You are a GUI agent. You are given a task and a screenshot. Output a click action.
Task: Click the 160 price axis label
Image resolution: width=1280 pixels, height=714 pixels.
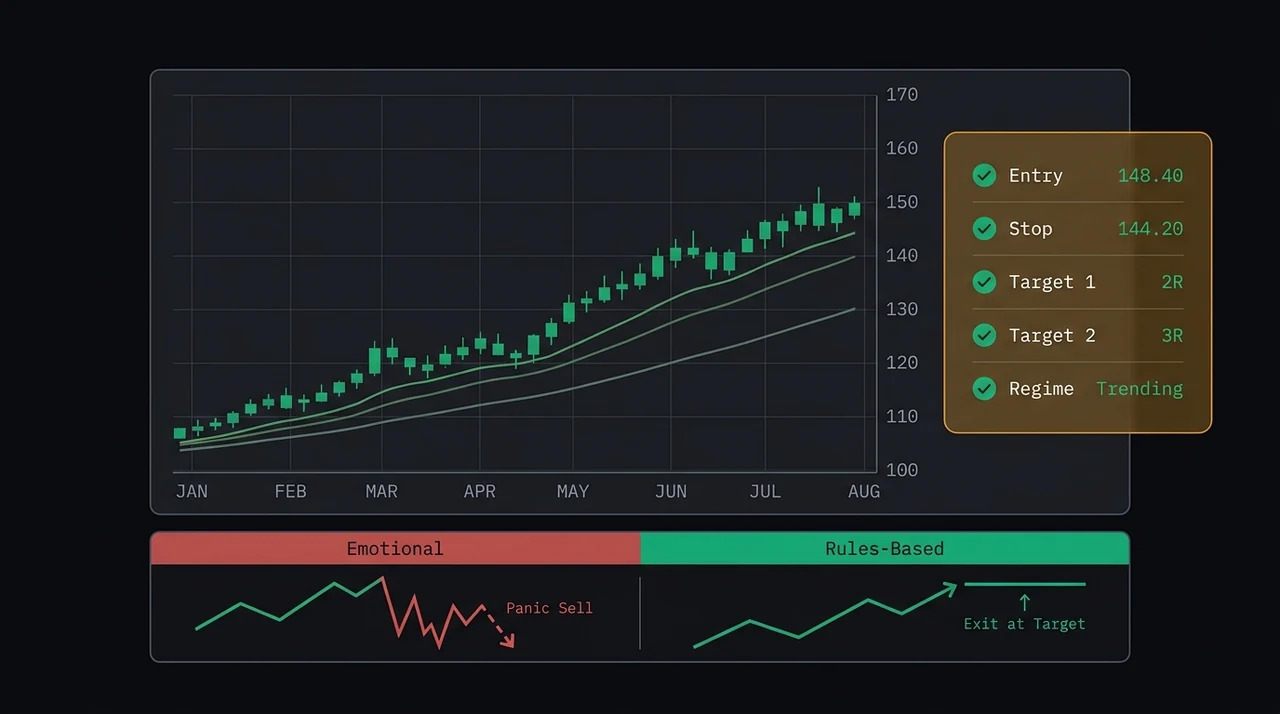point(902,148)
